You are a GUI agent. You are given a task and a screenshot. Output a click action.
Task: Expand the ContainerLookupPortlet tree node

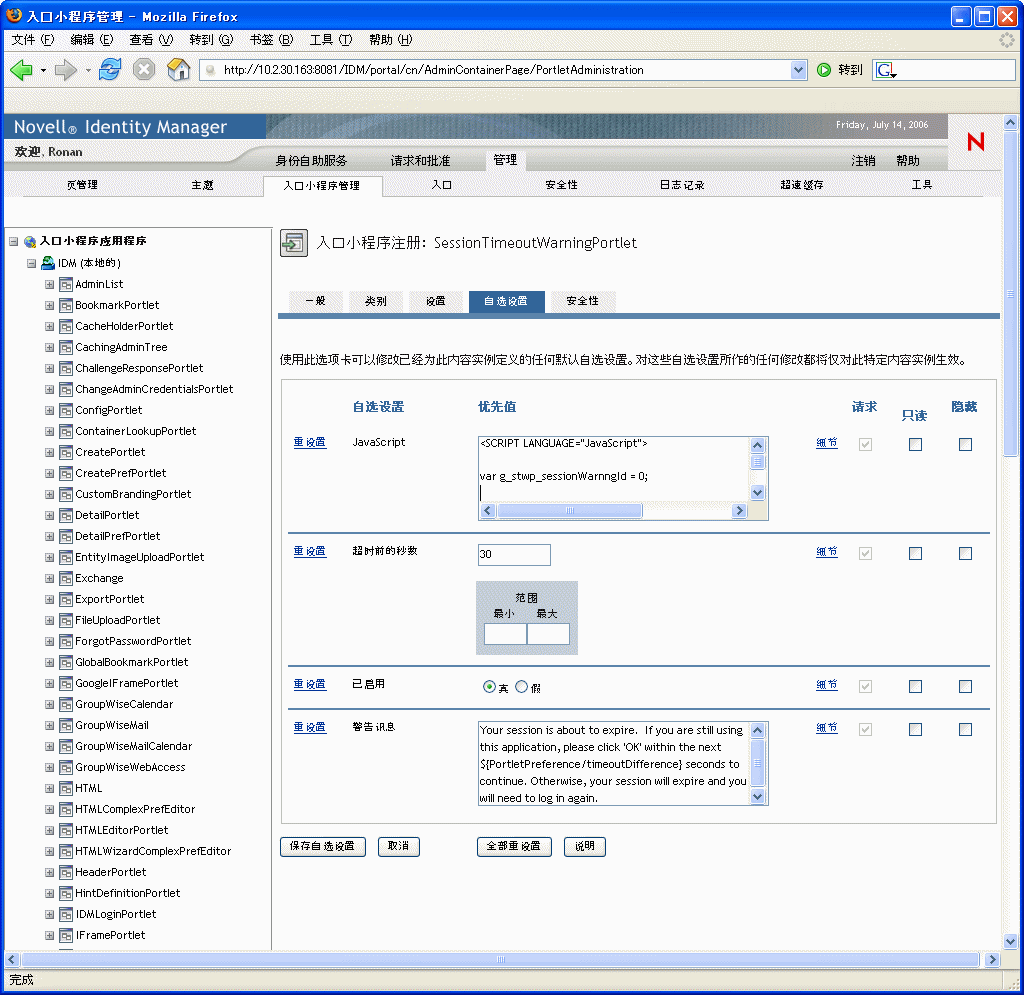[x=49, y=432]
